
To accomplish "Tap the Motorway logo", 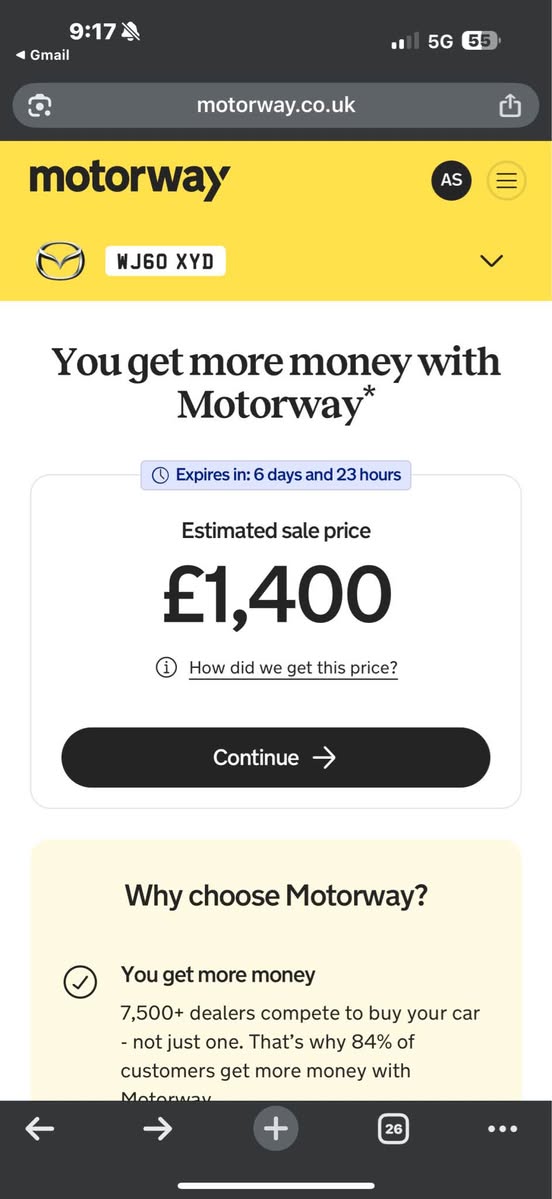I will pyautogui.click(x=129, y=181).
